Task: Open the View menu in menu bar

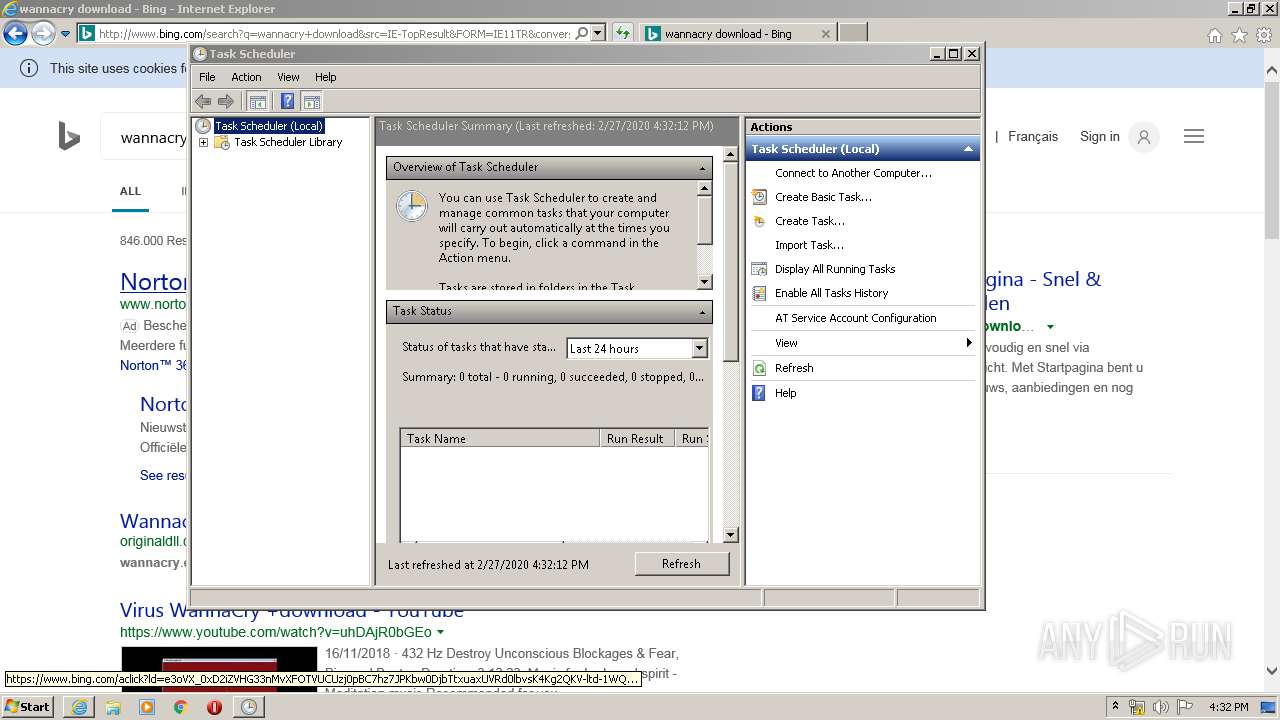Action: pos(288,77)
